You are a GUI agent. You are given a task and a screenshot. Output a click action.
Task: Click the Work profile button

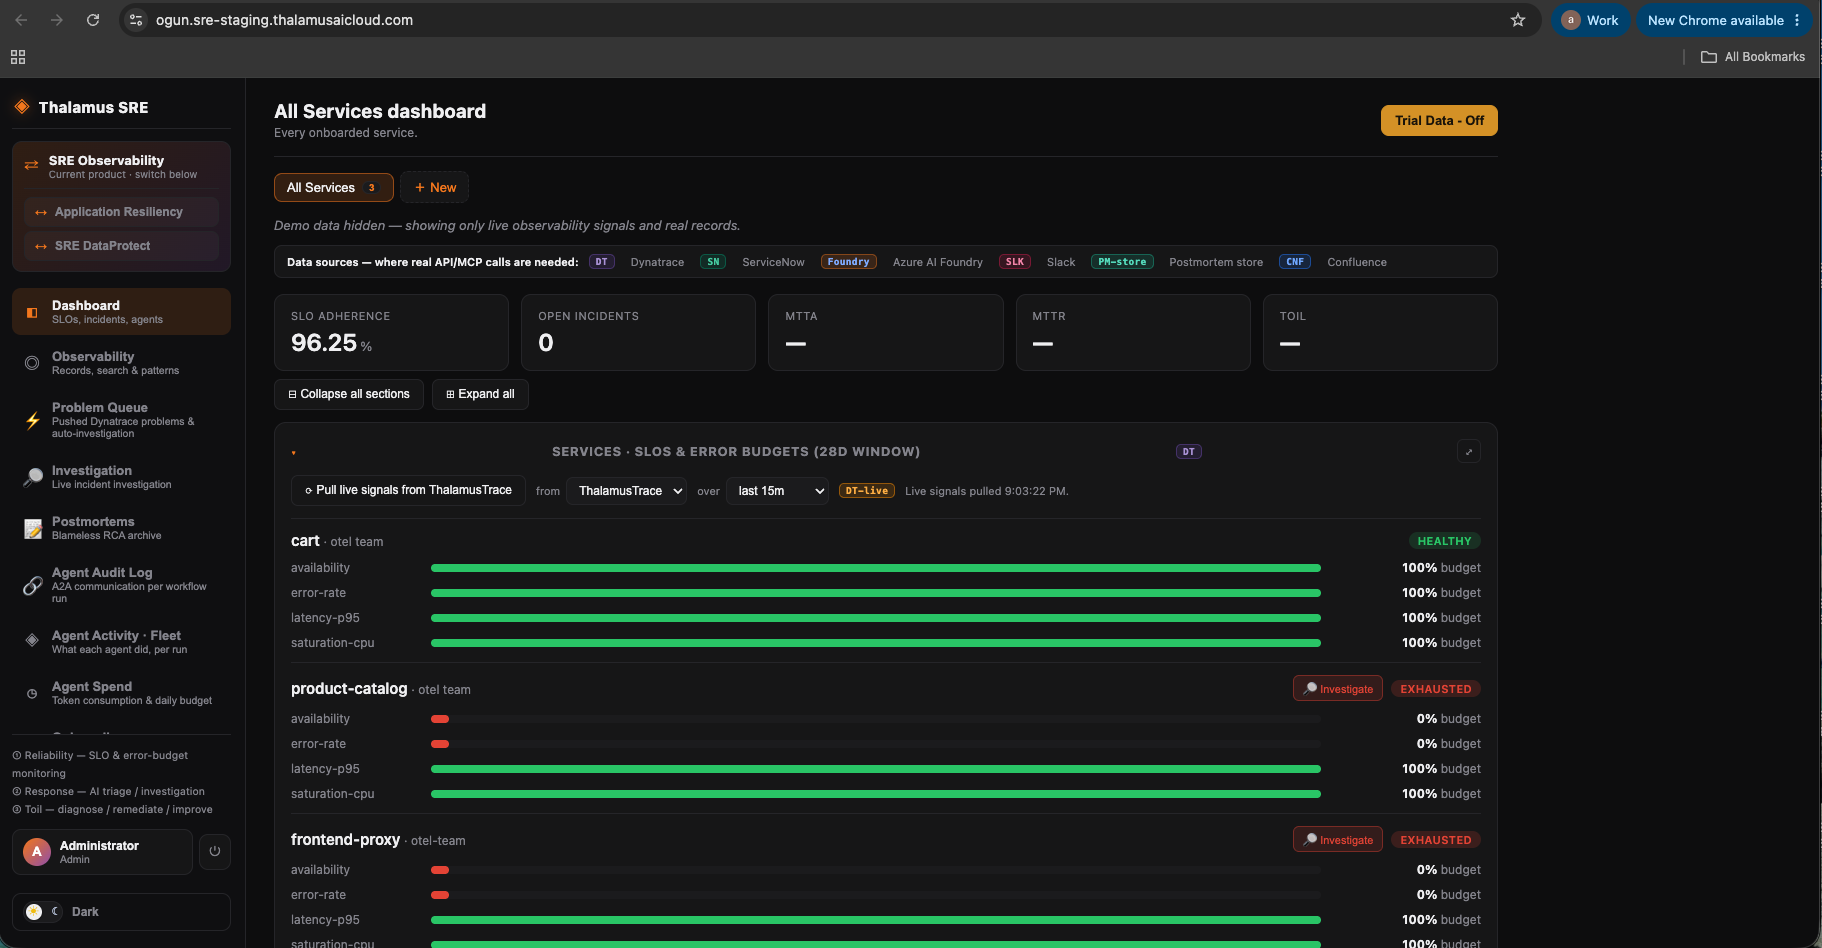pyautogui.click(x=1591, y=20)
